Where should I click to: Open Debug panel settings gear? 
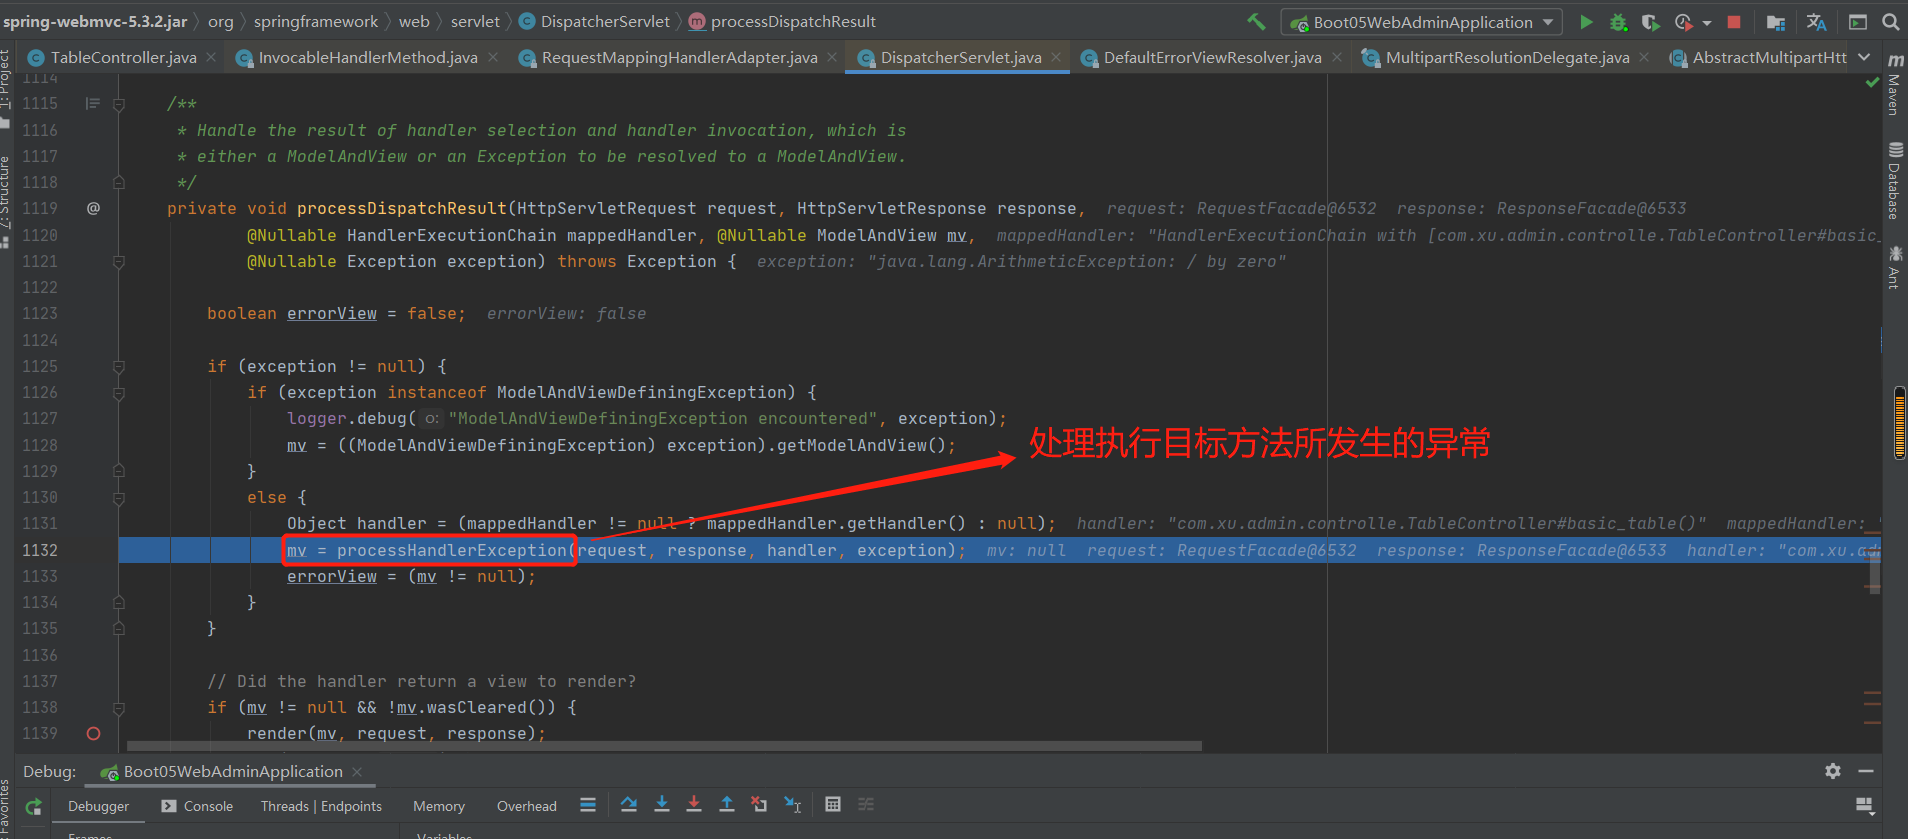click(x=1833, y=771)
